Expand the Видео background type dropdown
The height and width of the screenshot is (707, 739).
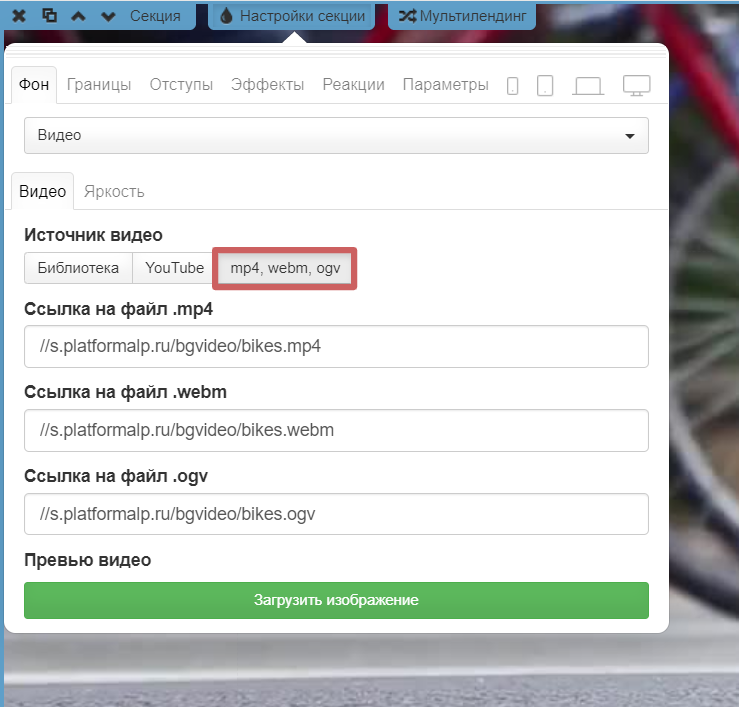(336, 135)
